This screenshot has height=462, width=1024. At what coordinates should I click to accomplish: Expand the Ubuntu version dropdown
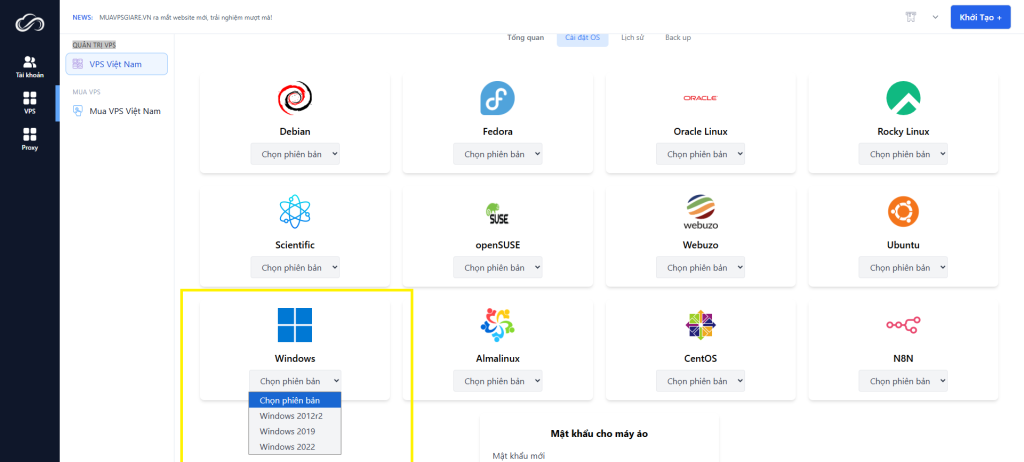[x=903, y=267]
